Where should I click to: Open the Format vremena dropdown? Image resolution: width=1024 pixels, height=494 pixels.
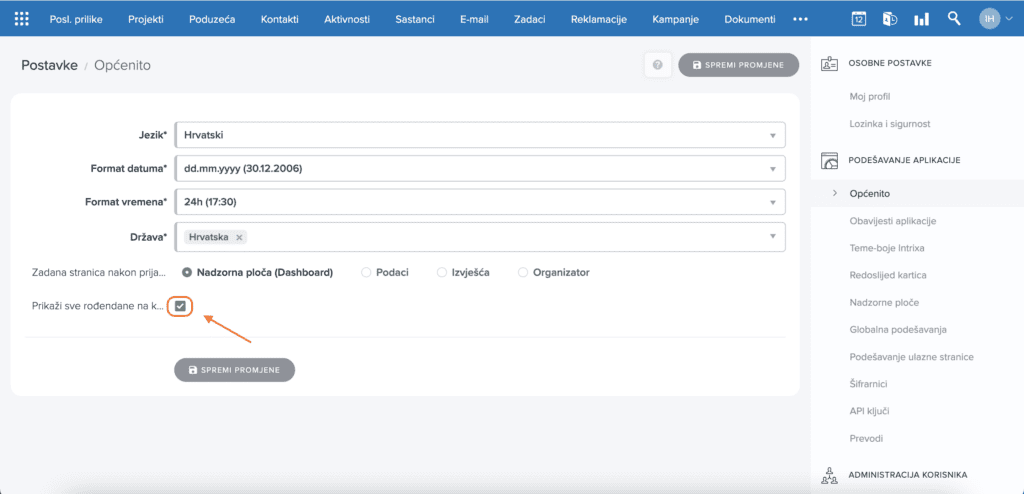[x=479, y=201]
